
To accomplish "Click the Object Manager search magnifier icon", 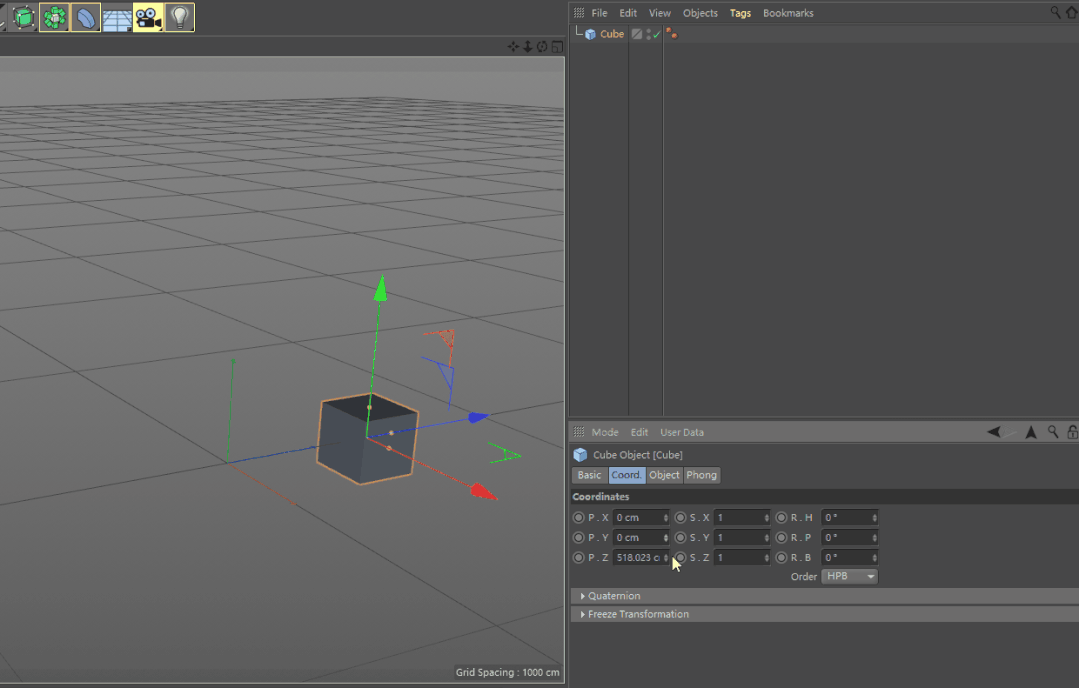I will coord(1055,12).
